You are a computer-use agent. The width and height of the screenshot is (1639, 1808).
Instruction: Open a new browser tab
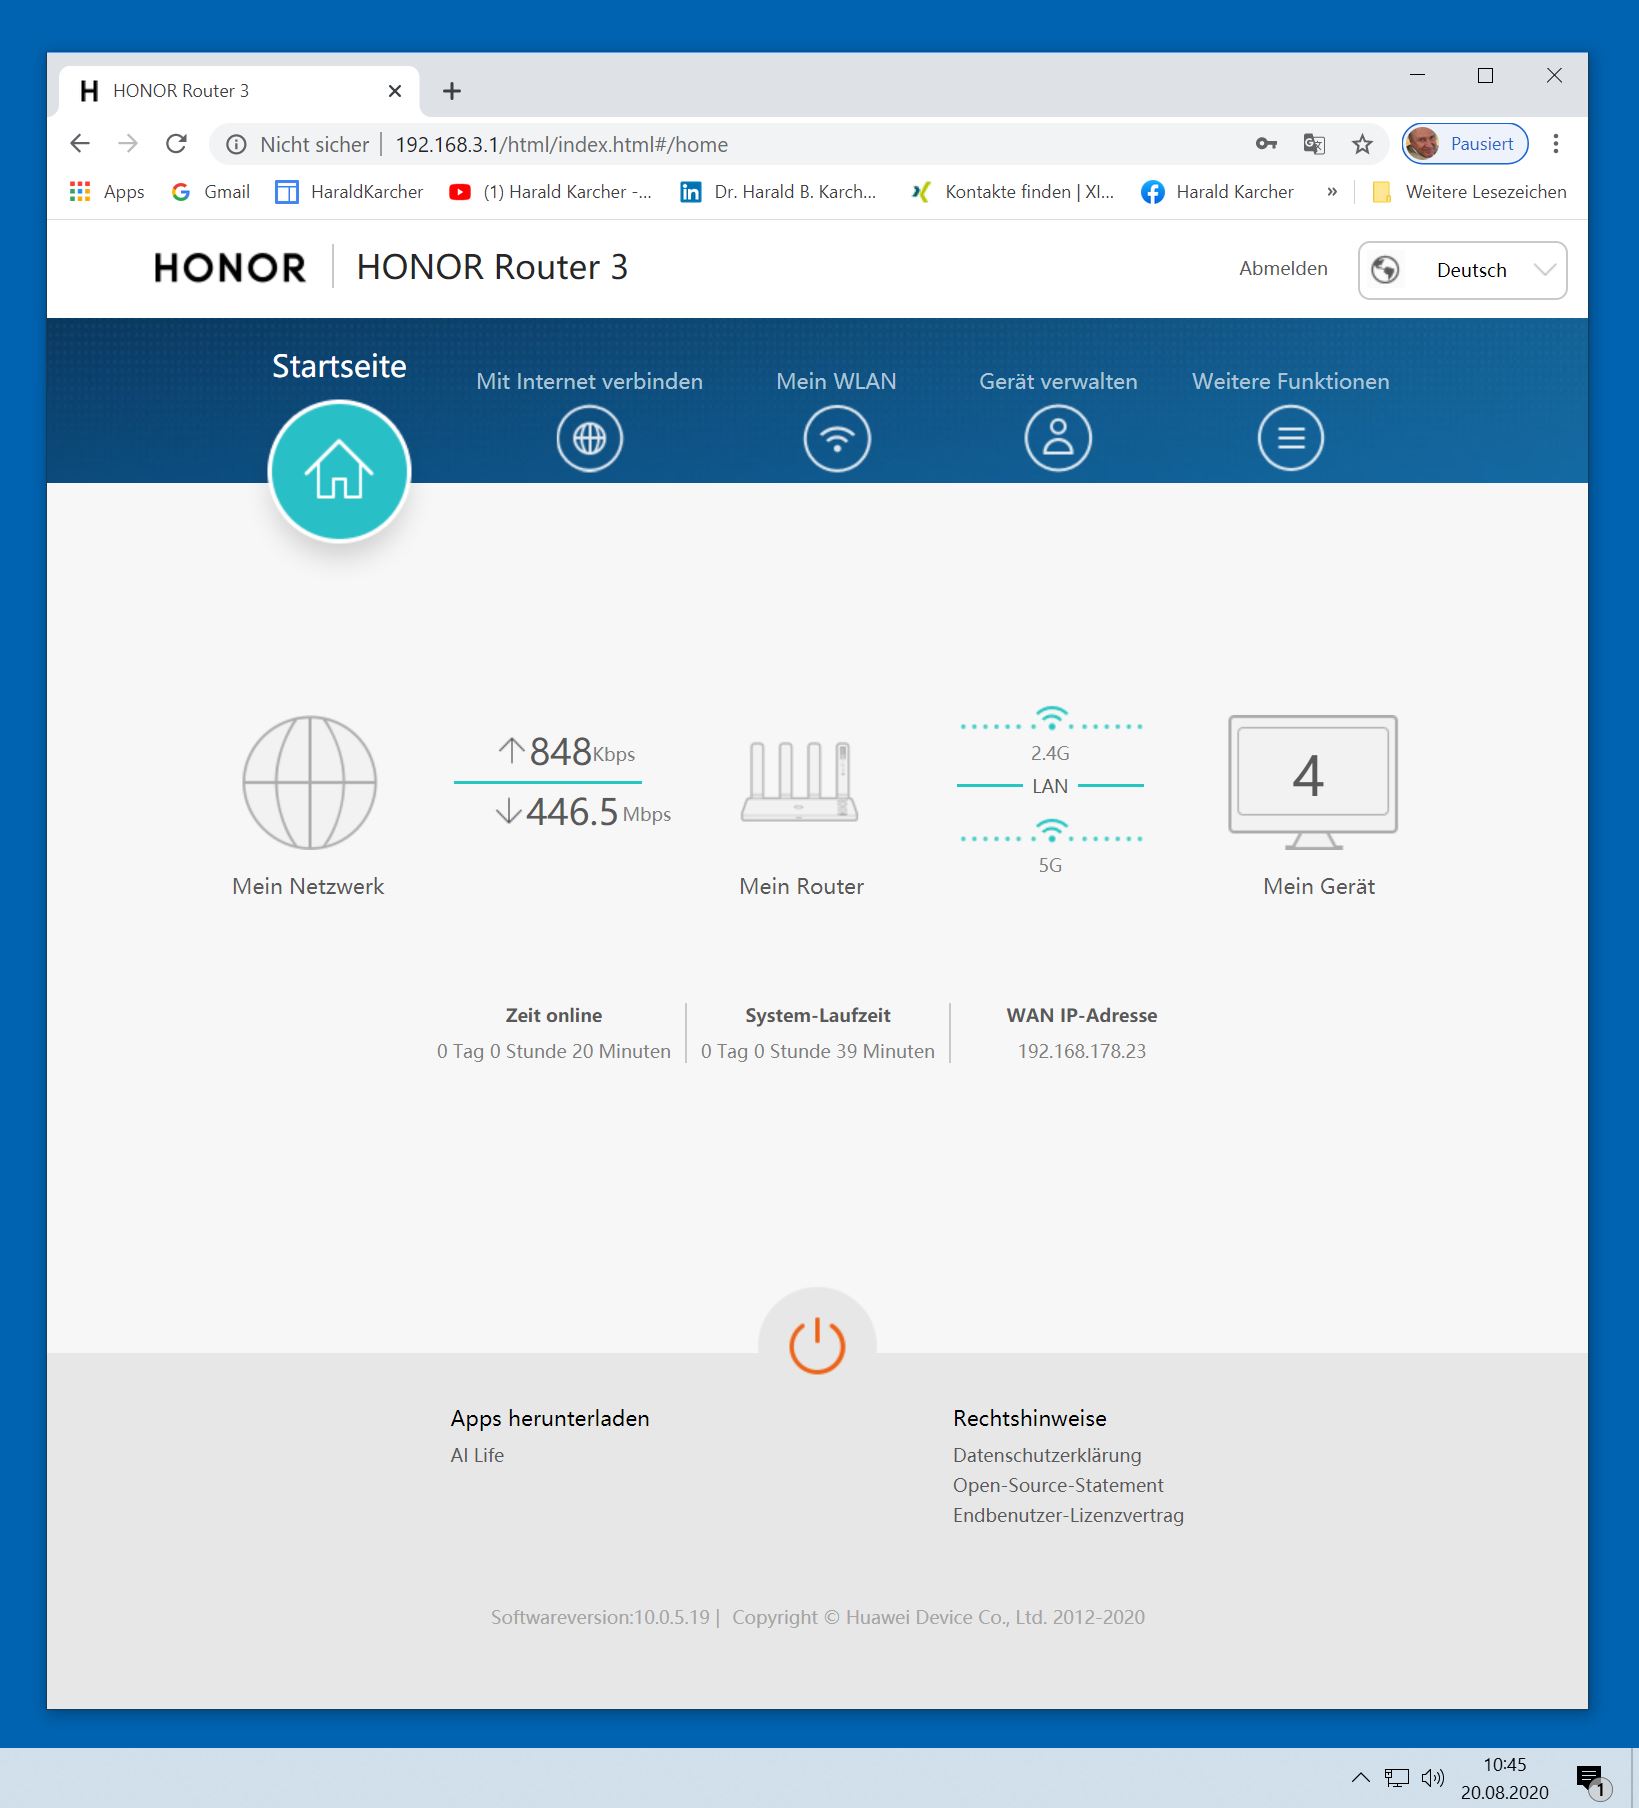pyautogui.click(x=452, y=91)
